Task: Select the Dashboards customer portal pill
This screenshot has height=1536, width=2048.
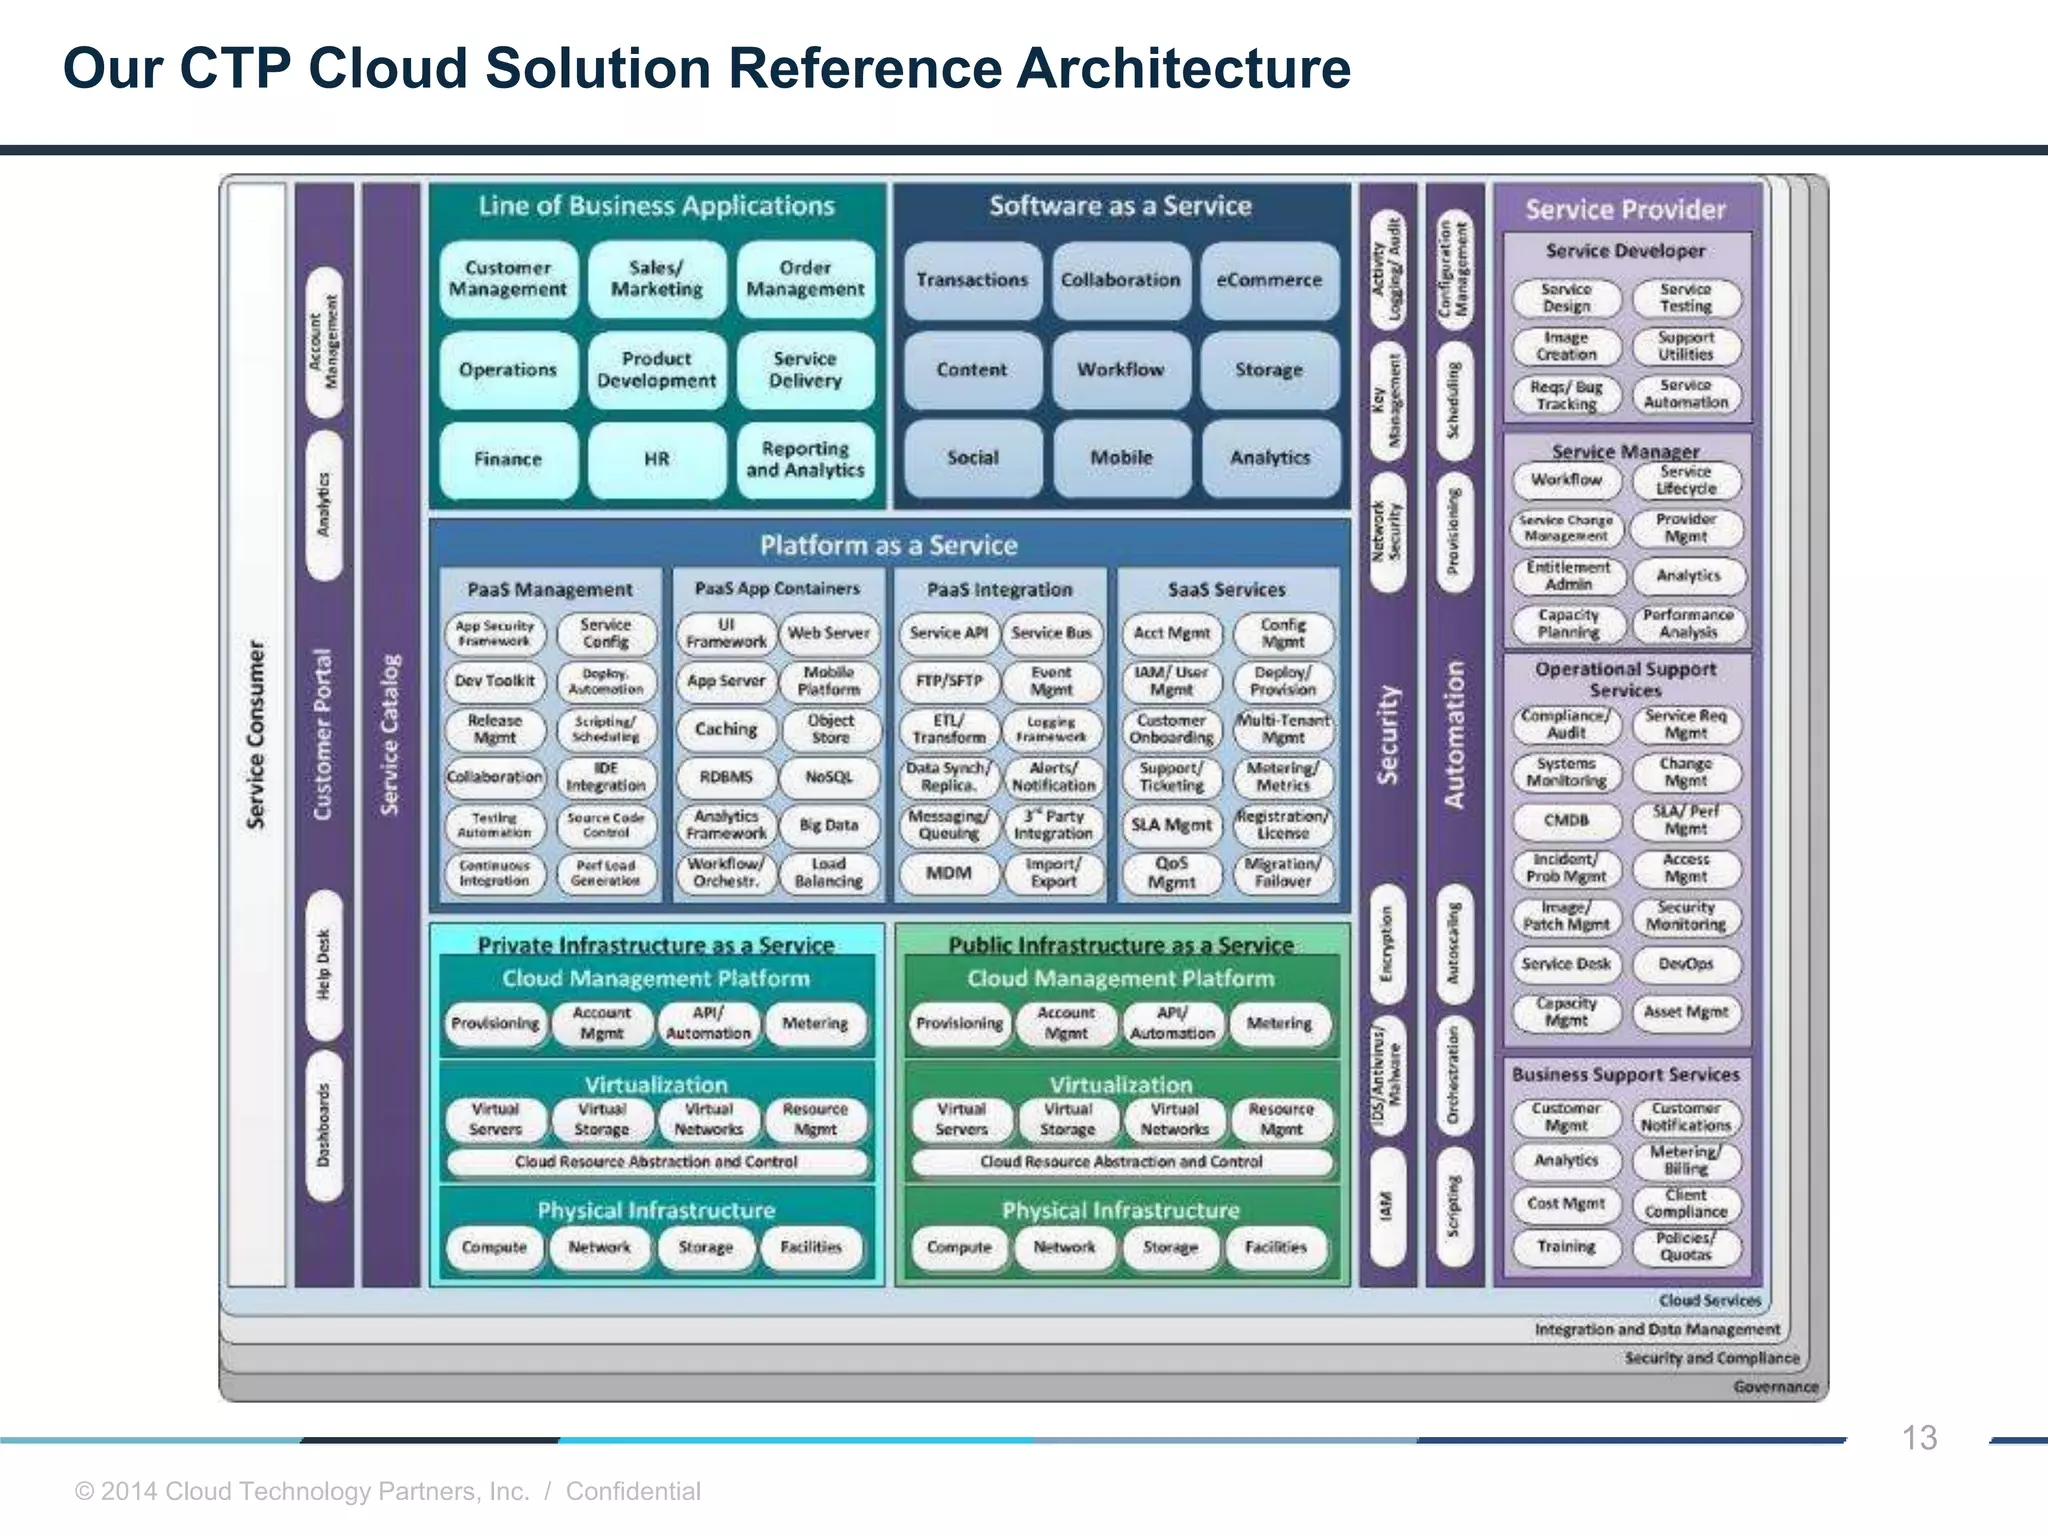Action: [323, 1126]
